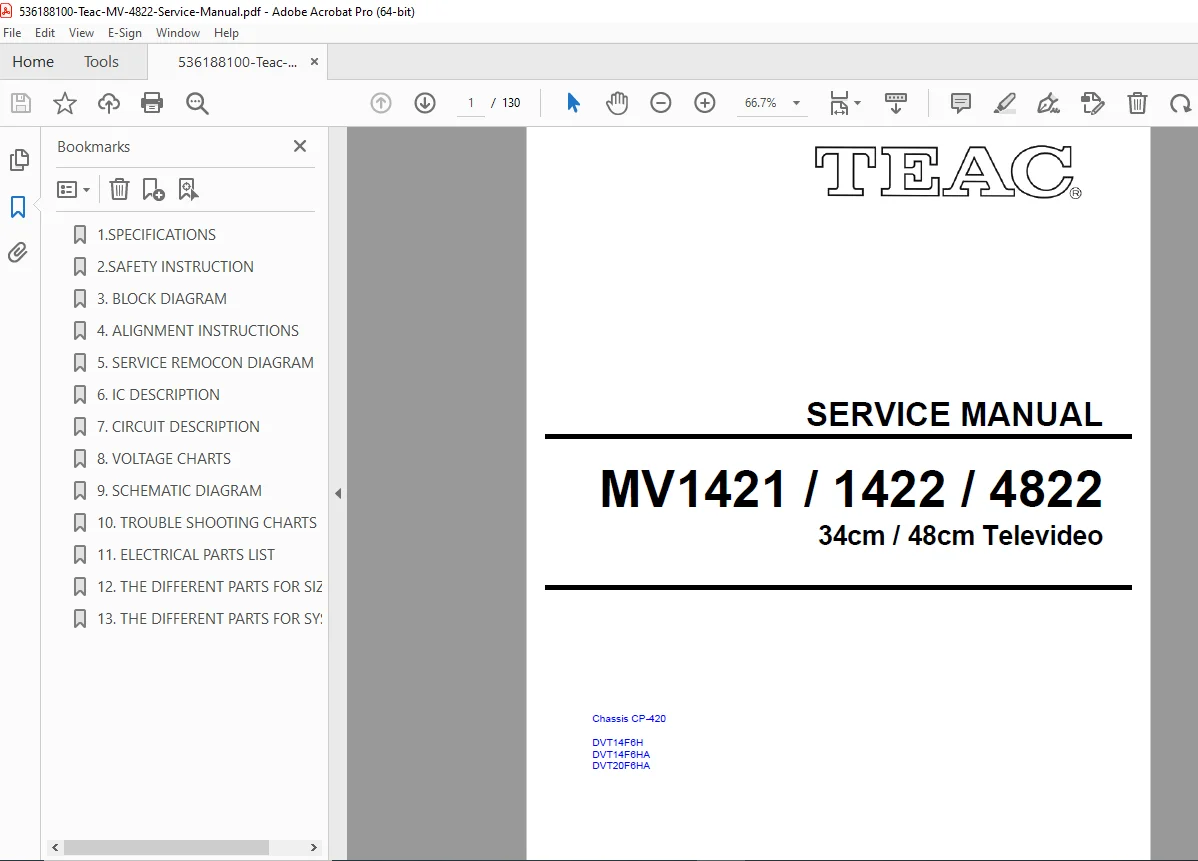Open the Find text magnifier tool
The width and height of the screenshot is (1198, 861).
[197, 102]
